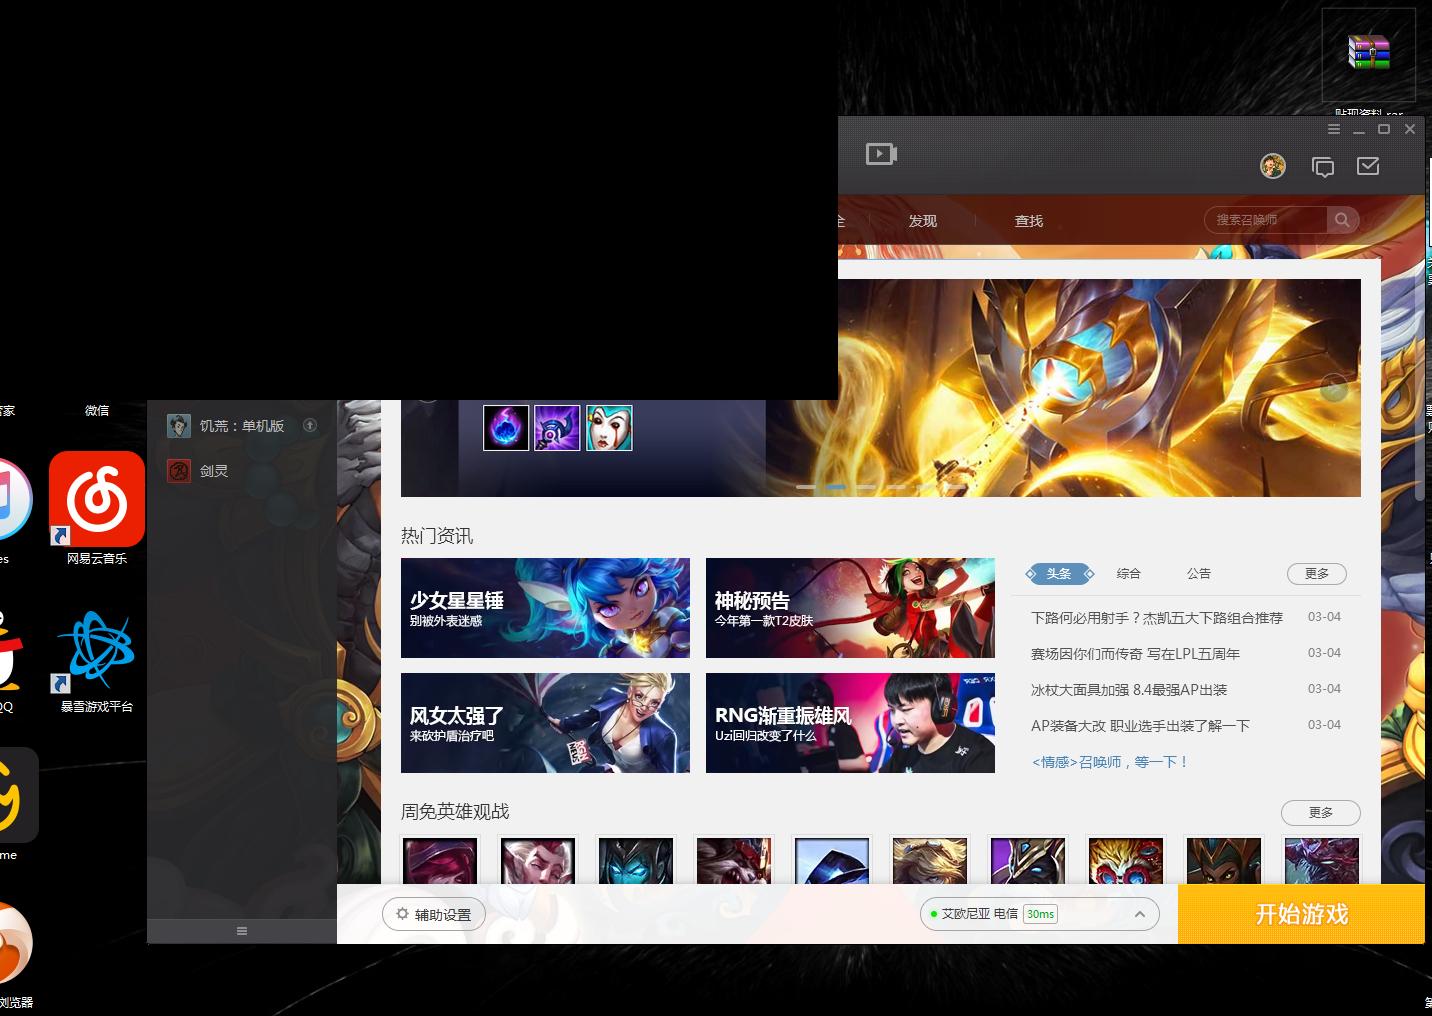1432x1016 pixels.
Task: Click the update arrow beside 饥荒：单机版
Action: [310, 425]
